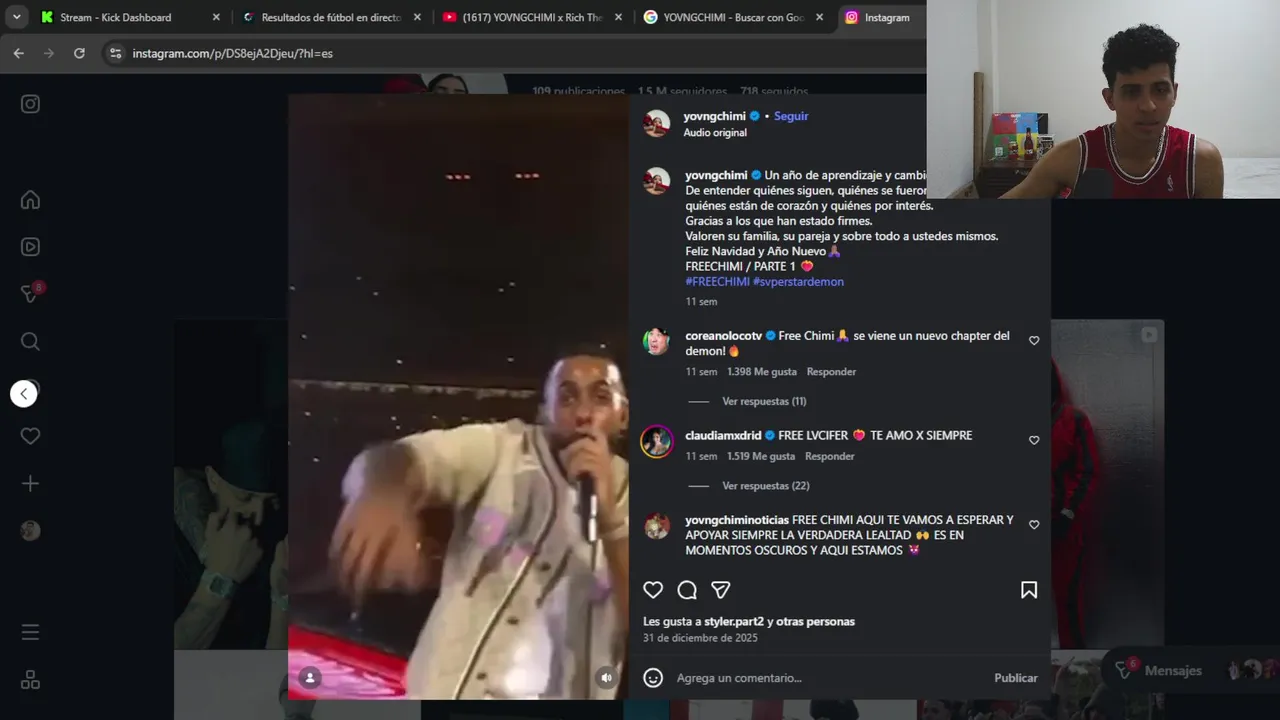Save the post with bookmark icon
The width and height of the screenshot is (1280, 720).
click(1029, 590)
